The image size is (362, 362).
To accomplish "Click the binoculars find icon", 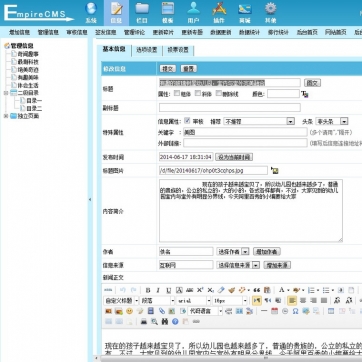I will pos(165,322).
